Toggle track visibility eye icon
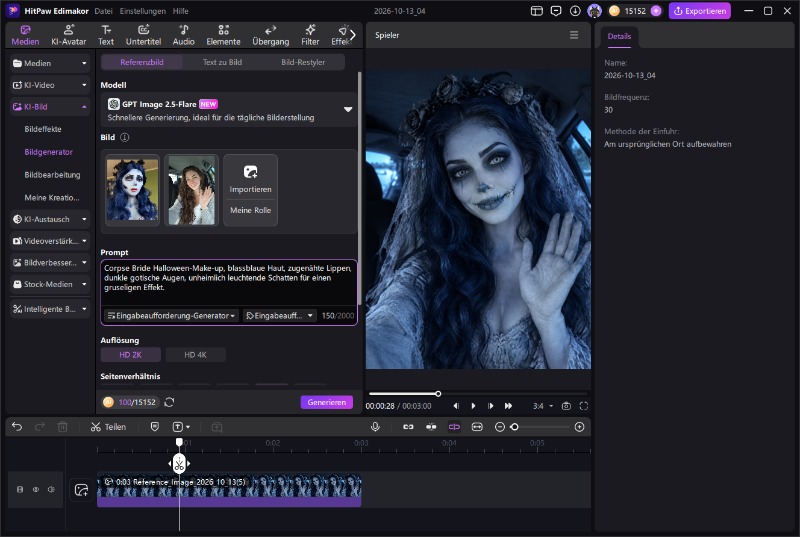Screen dimensions: 800x537 [36, 490]
